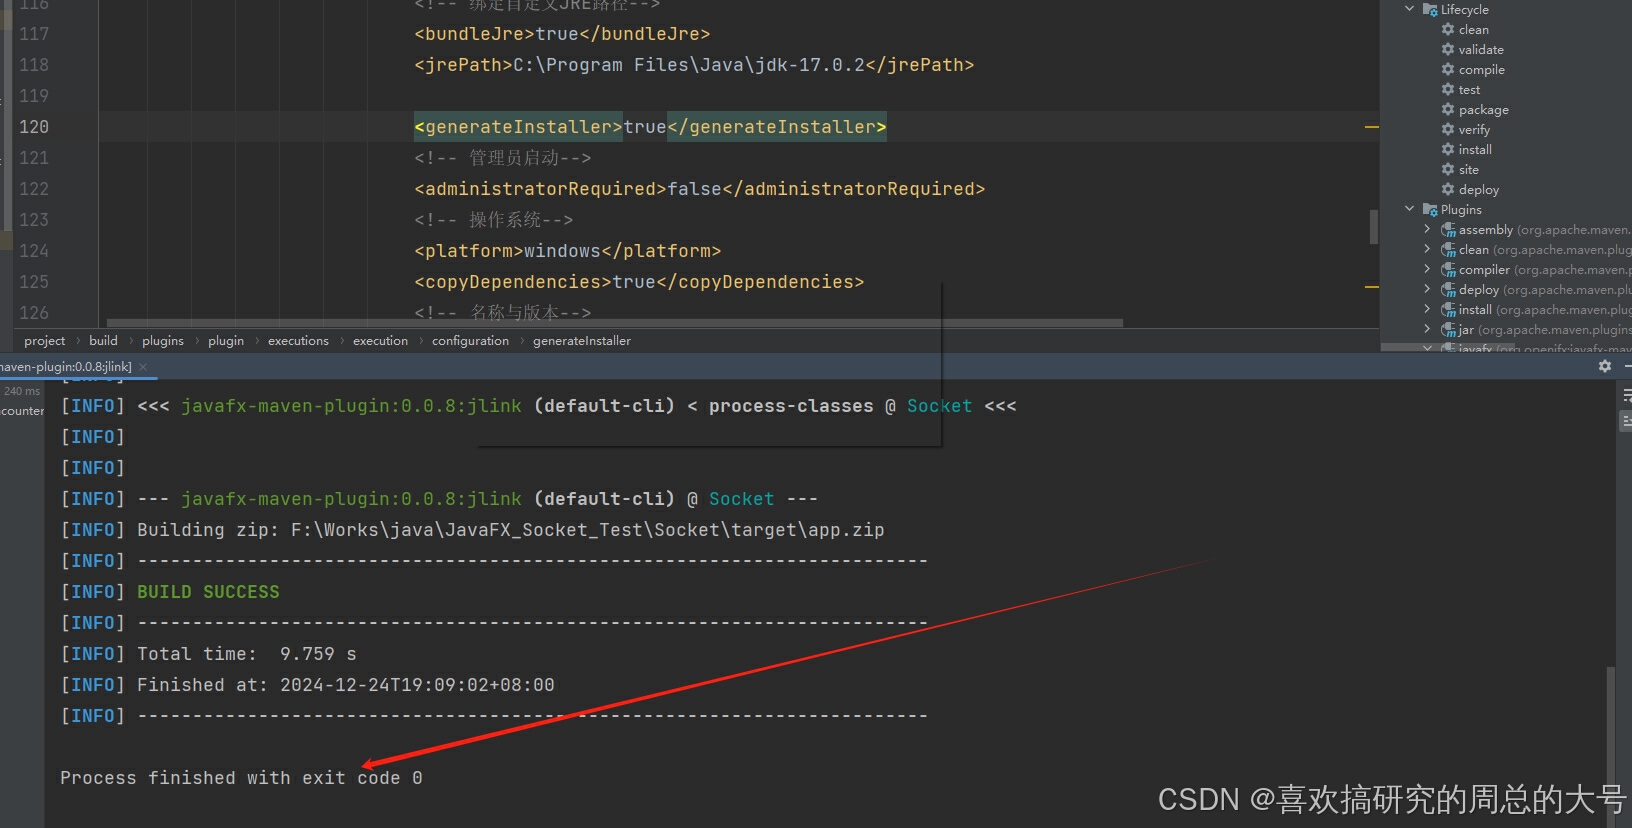Click the compiler plugin Maven icon
The width and height of the screenshot is (1632, 828).
click(1448, 269)
